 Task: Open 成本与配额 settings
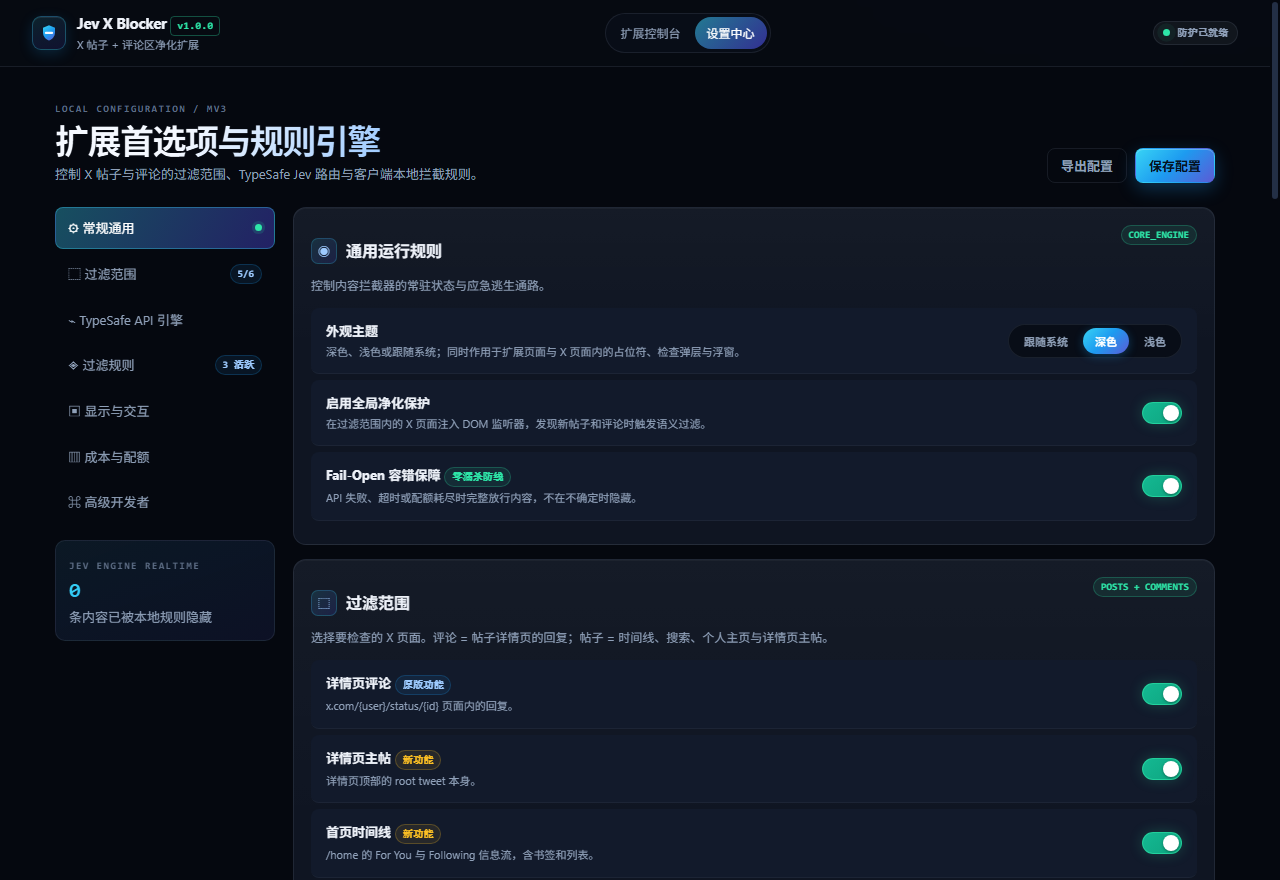[x=165, y=457]
